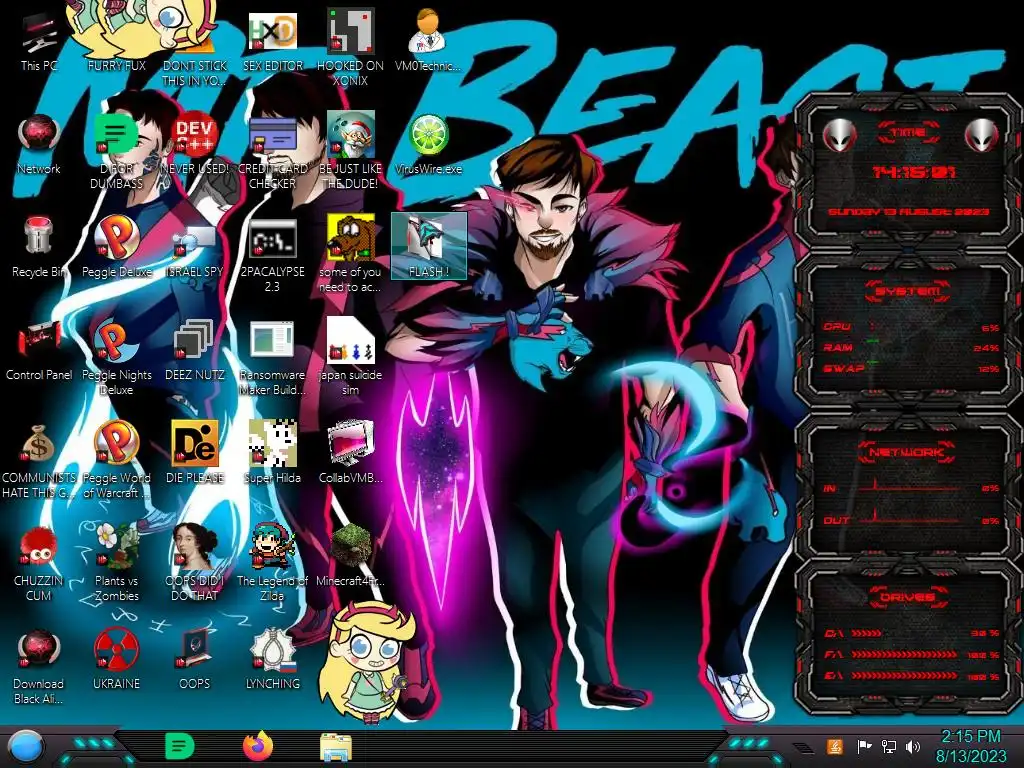The image size is (1024, 768).
Task: Select The Legend of Zilda shortcut
Action: click(273, 563)
